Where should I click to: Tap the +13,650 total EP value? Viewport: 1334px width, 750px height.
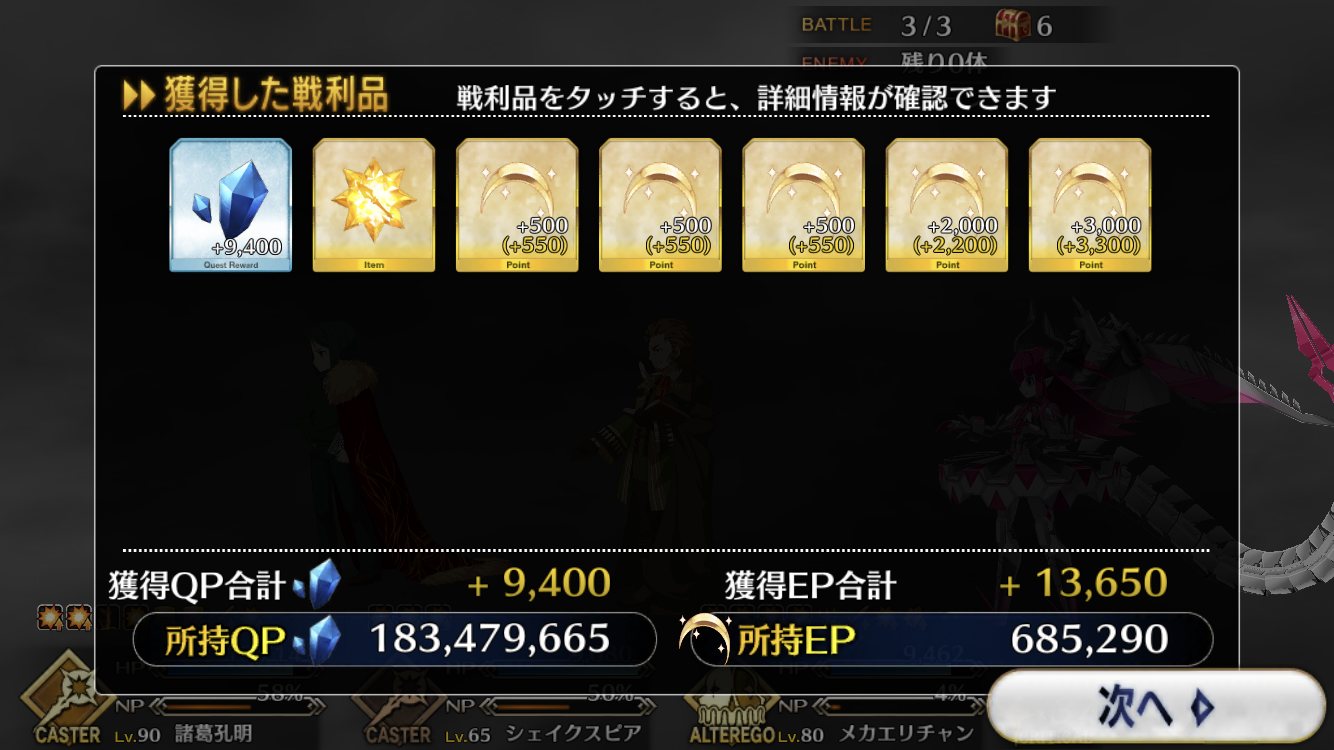[1083, 583]
